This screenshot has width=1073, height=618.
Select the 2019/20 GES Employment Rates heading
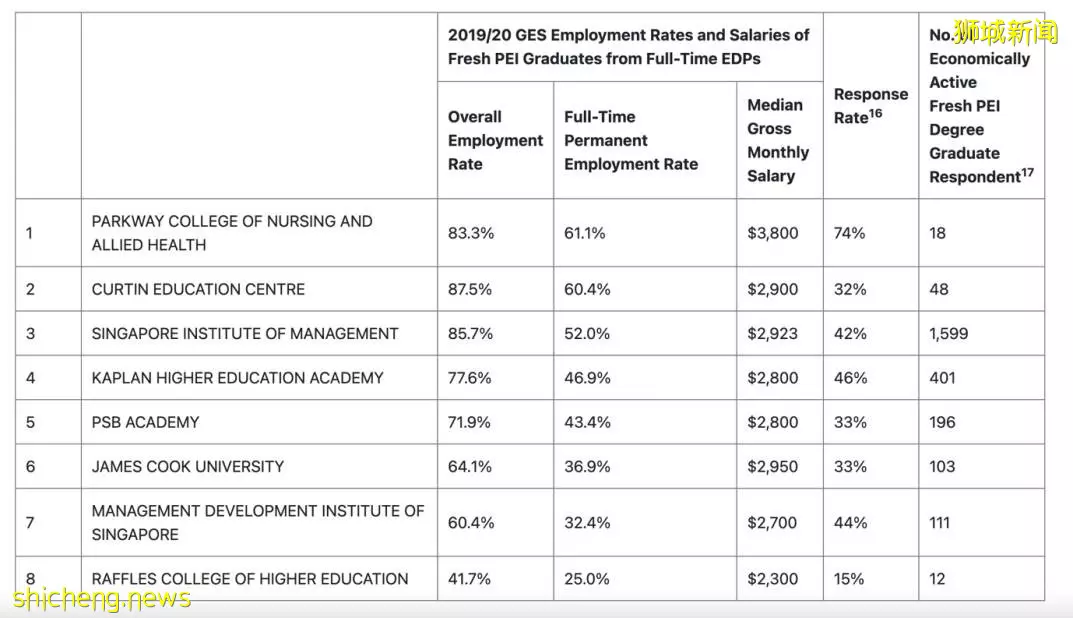pyautogui.click(x=628, y=47)
